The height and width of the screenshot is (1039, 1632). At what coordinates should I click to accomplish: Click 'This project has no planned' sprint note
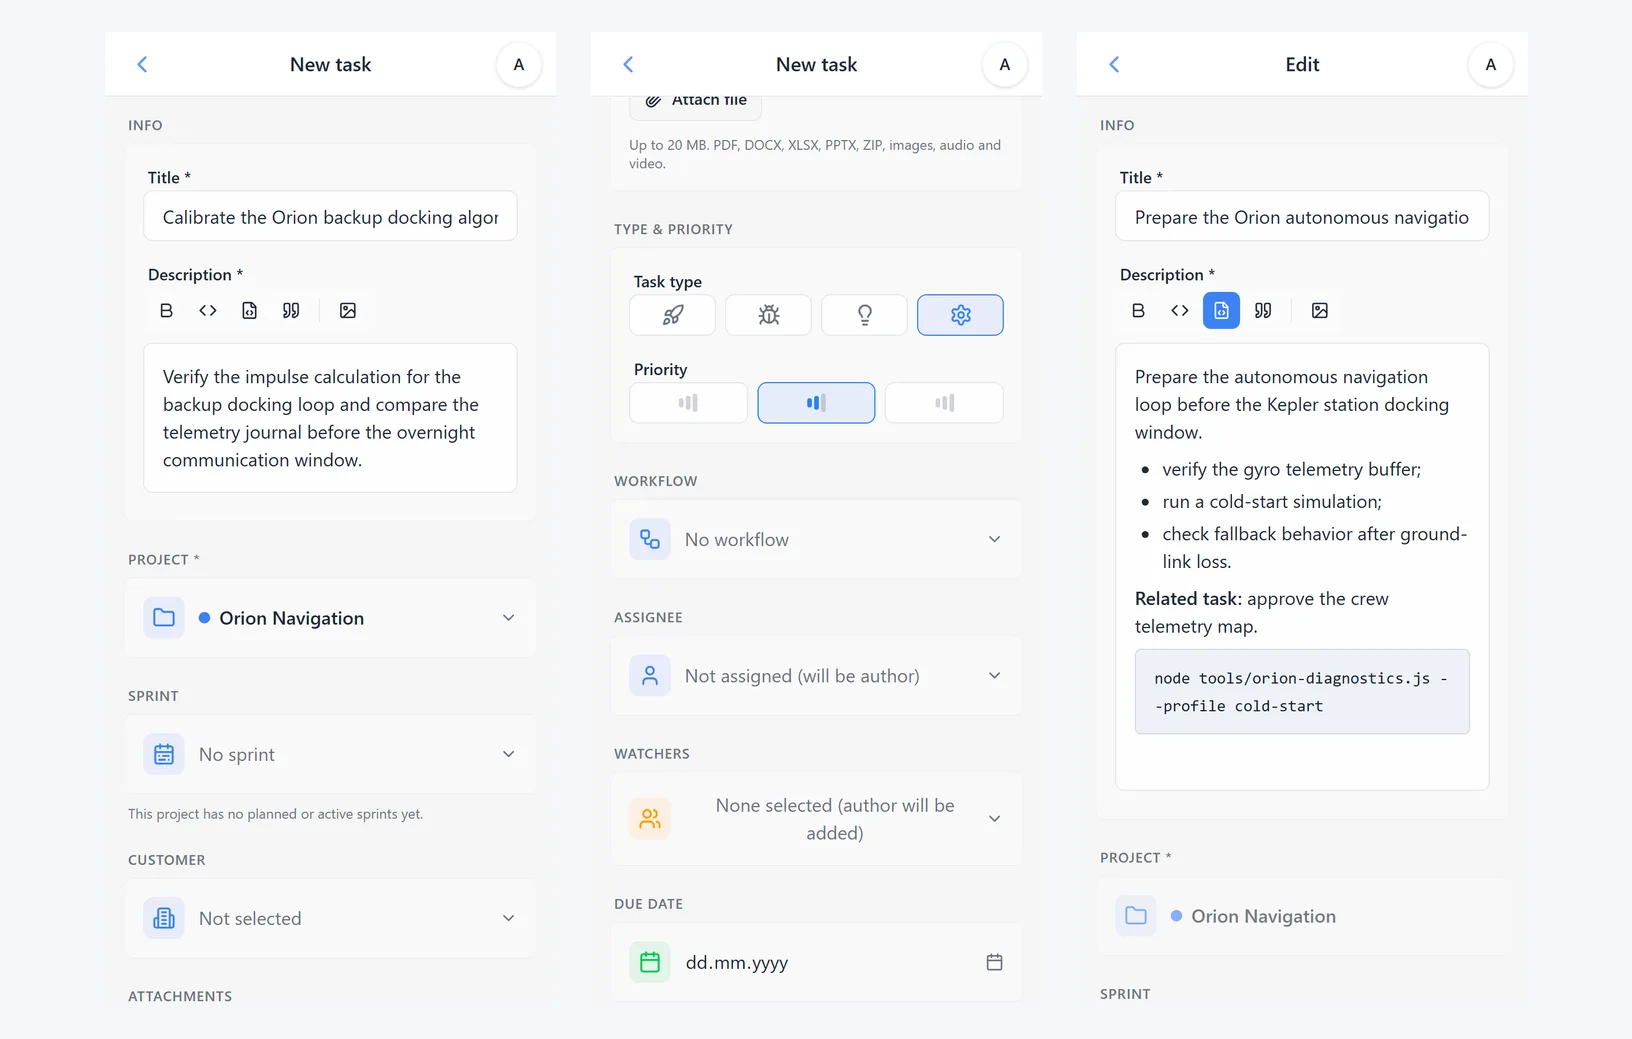click(x=275, y=814)
